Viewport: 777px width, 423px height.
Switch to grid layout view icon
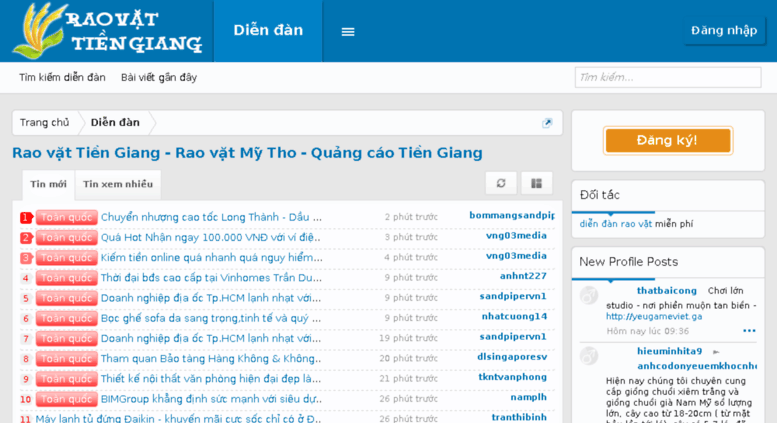(536, 183)
